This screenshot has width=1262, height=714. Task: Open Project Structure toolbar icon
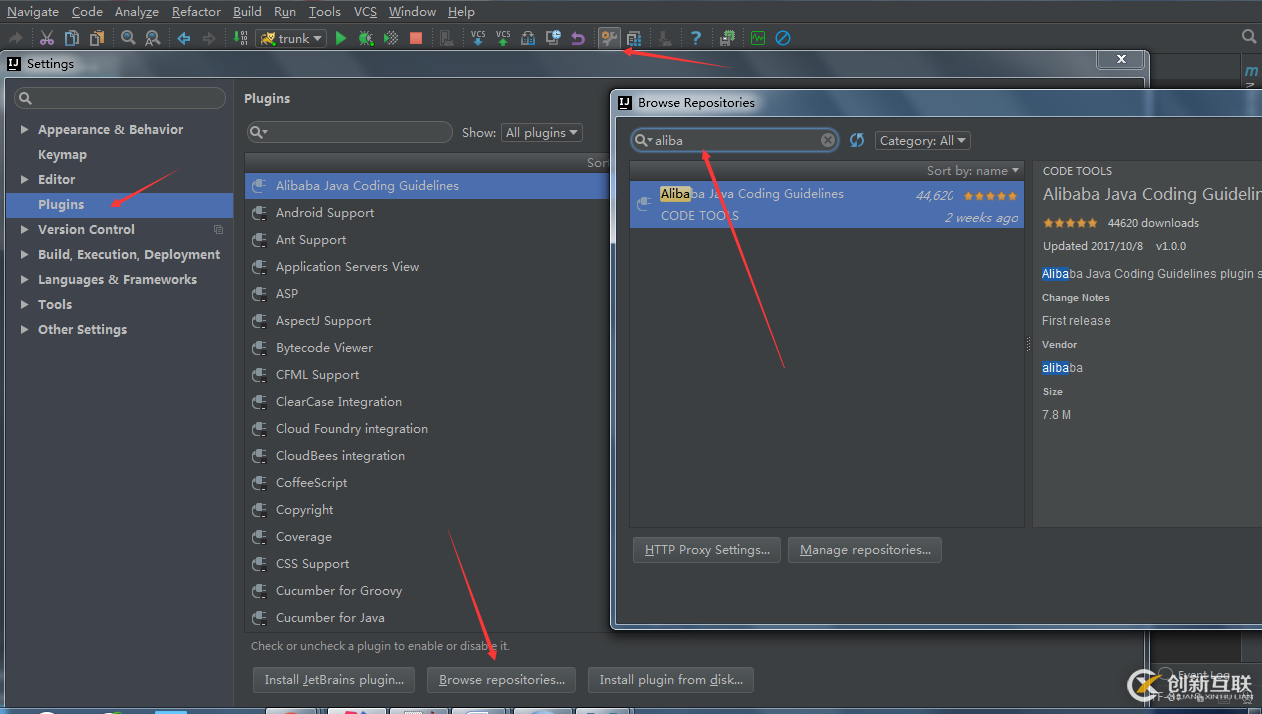click(634, 38)
